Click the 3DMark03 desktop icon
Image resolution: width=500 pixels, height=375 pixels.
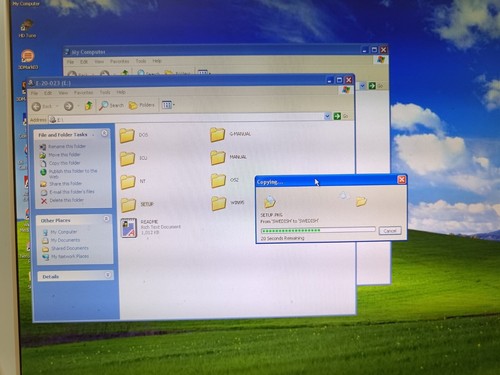click(28, 59)
